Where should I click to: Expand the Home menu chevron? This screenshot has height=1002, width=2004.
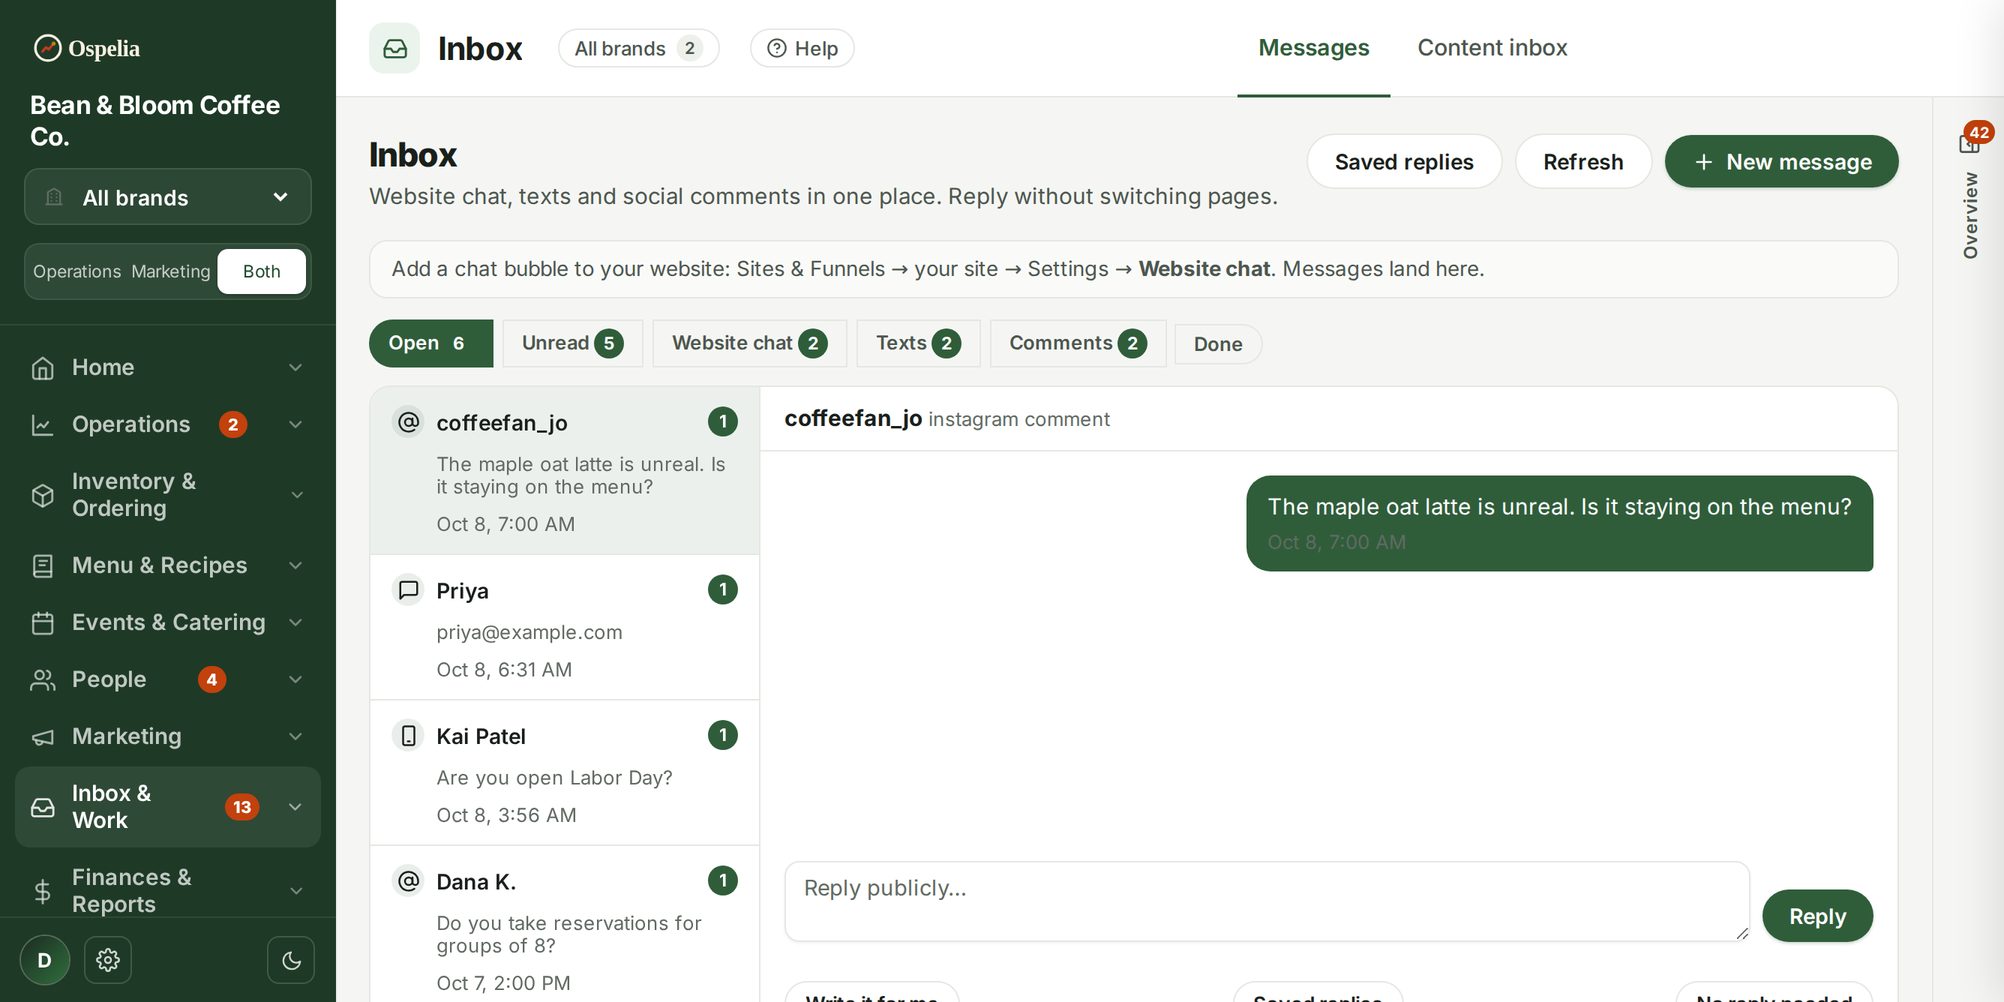pyautogui.click(x=296, y=368)
